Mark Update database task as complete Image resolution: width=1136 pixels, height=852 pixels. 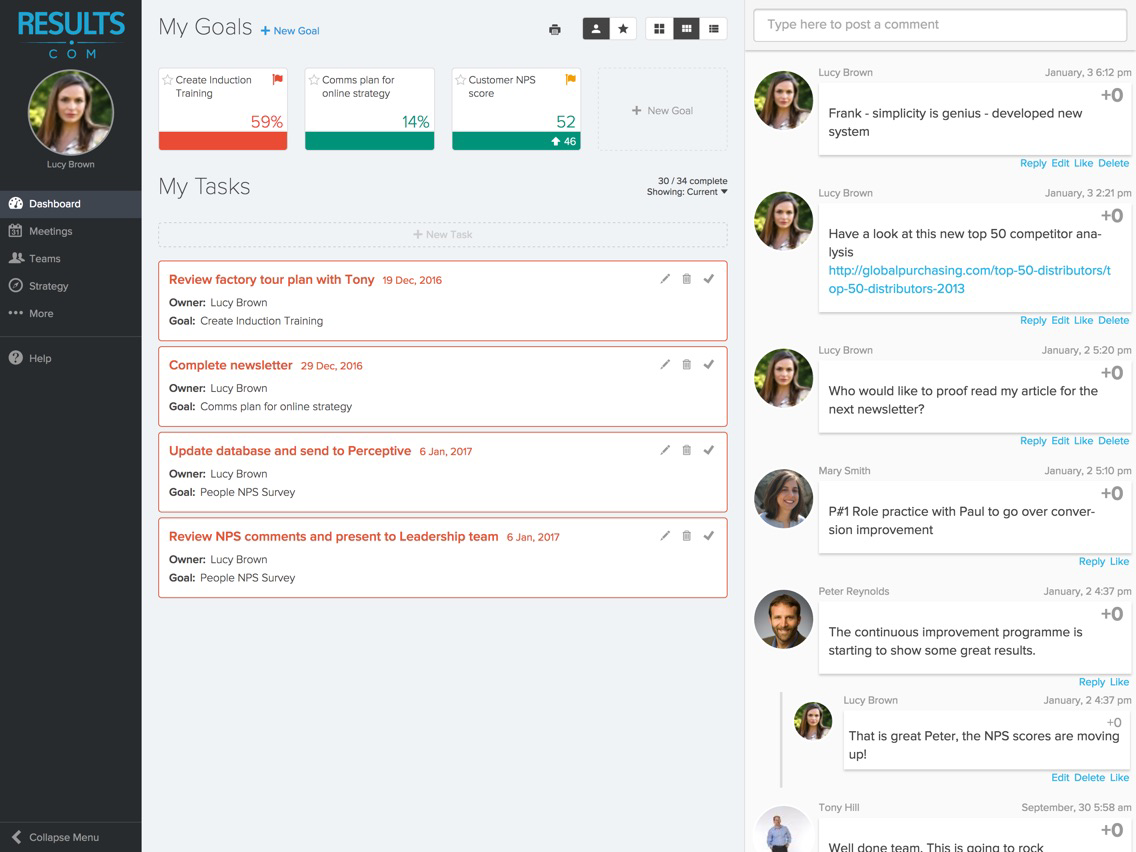tap(709, 450)
